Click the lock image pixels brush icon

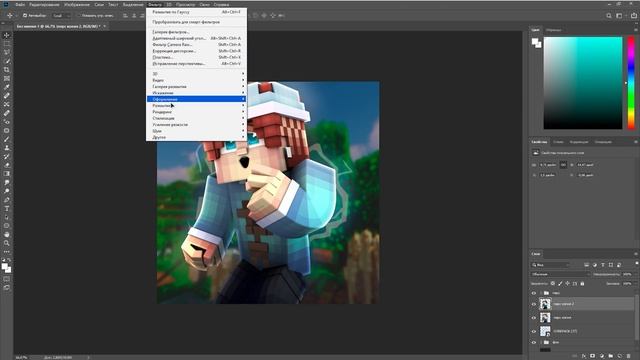(x=560, y=283)
